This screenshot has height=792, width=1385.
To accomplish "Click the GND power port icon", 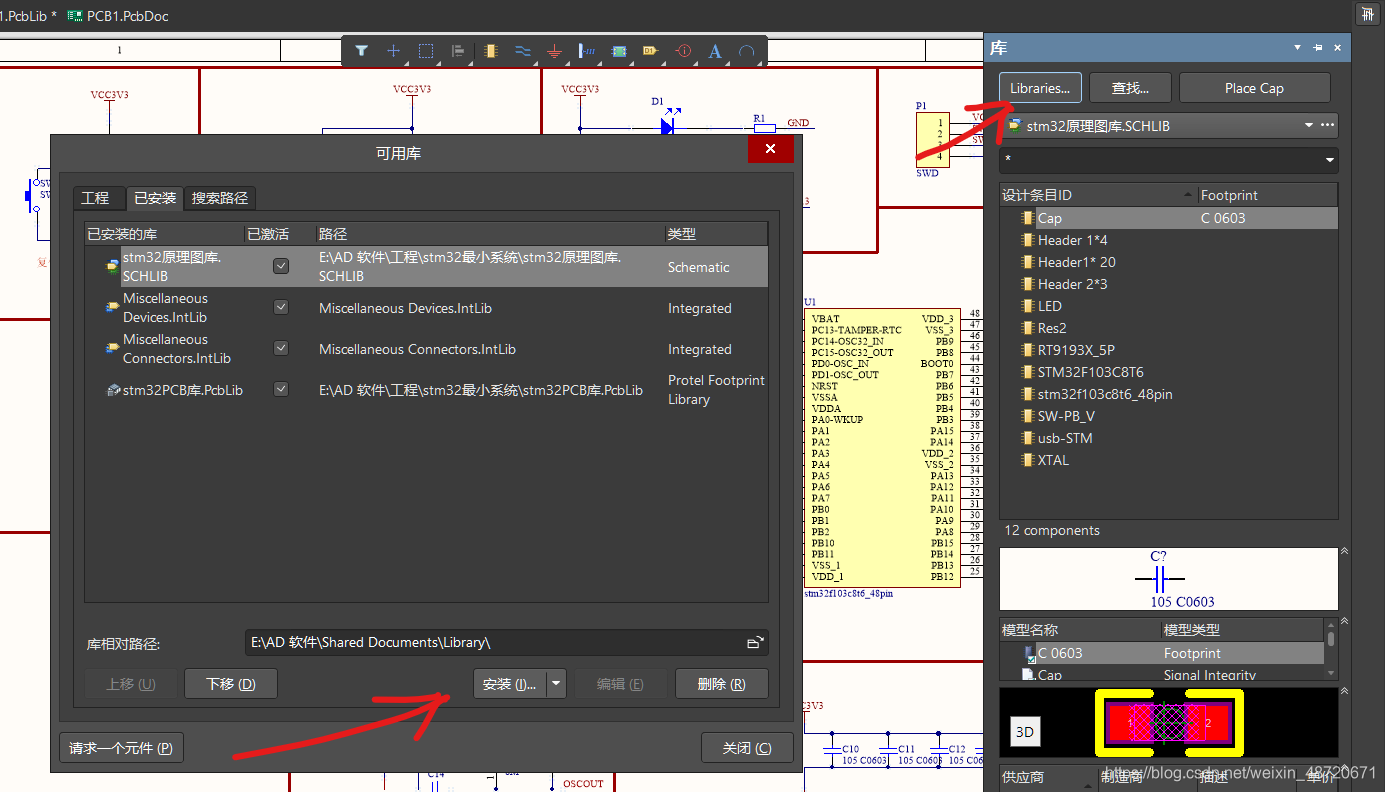I will pos(554,51).
